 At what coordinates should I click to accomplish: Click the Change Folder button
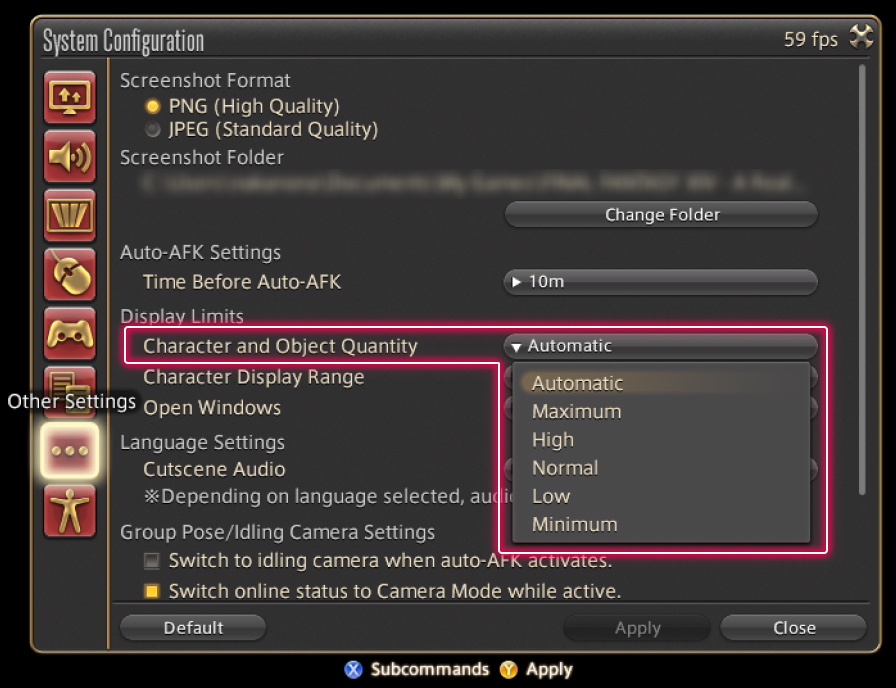pos(661,215)
